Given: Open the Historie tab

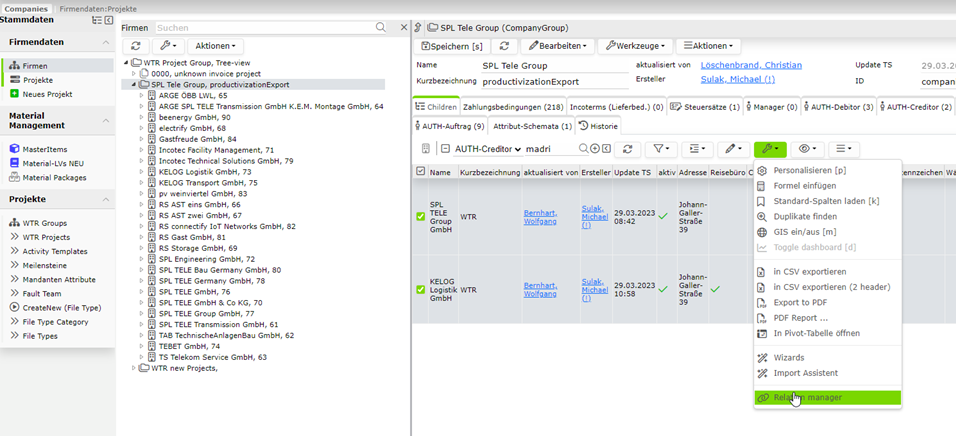Looking at the screenshot, I should coord(598,126).
